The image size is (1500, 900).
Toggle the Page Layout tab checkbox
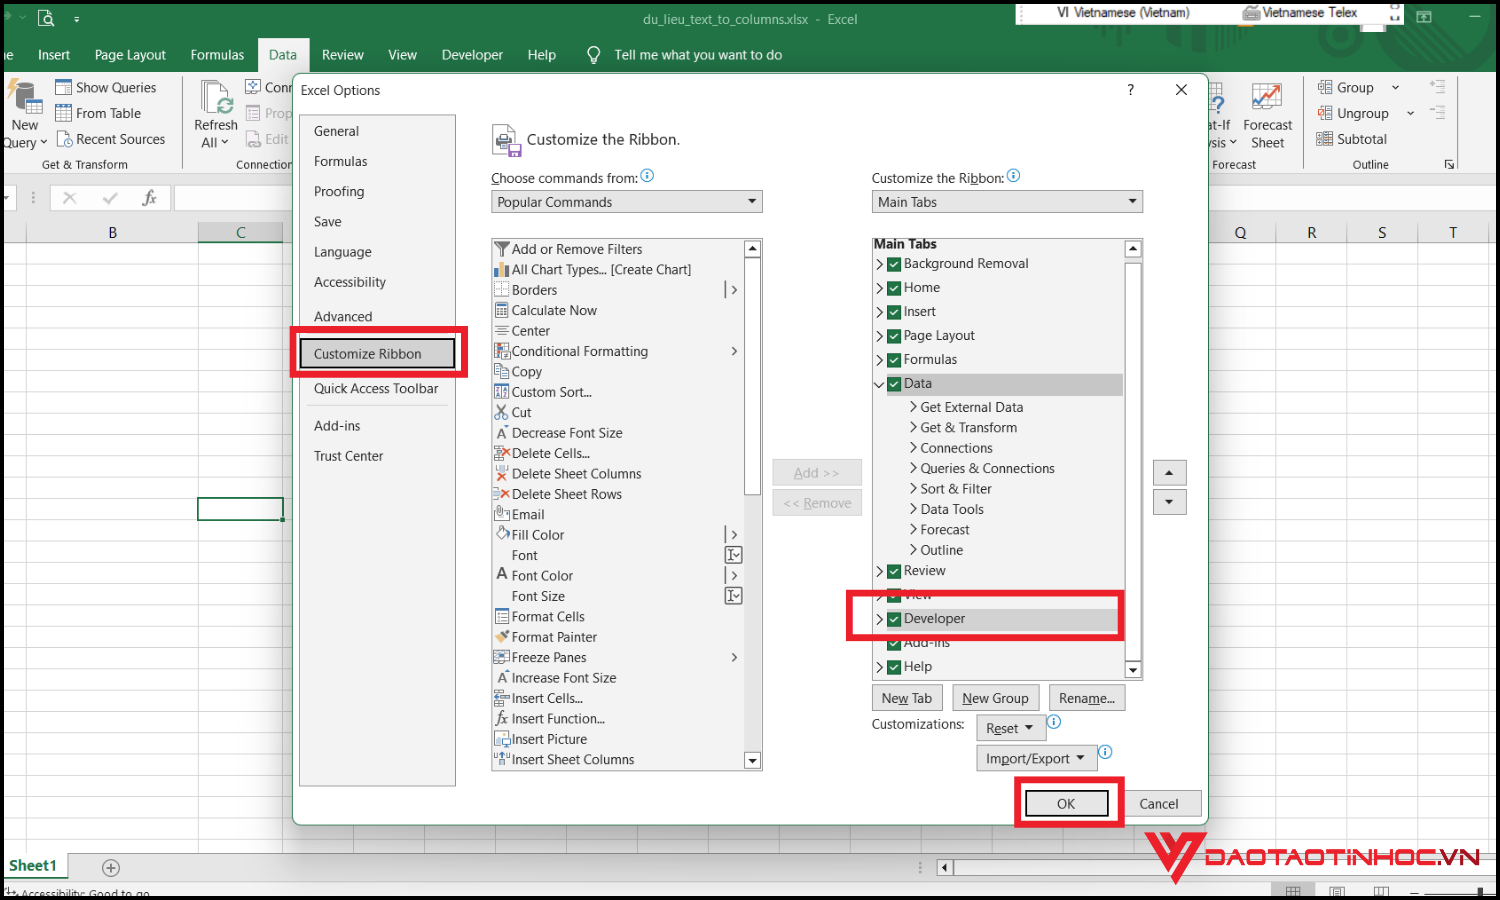pyautogui.click(x=894, y=336)
